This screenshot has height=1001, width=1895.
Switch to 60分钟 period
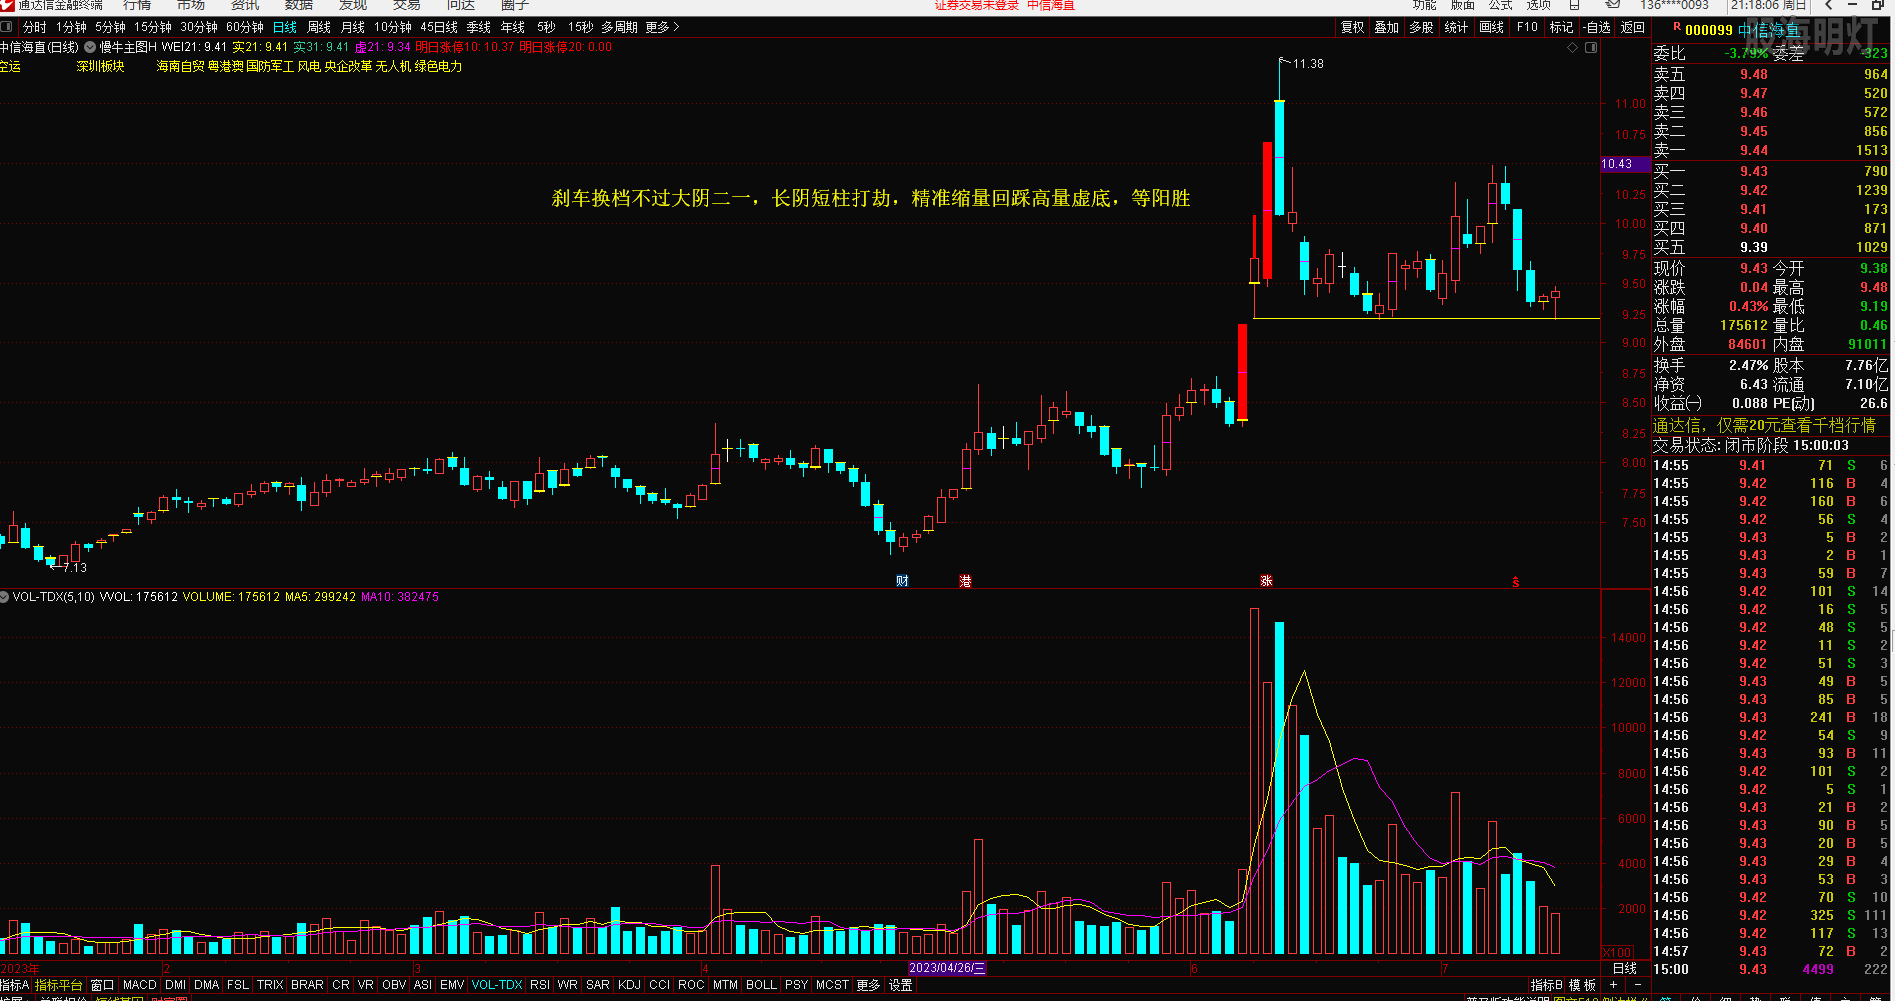click(x=245, y=27)
